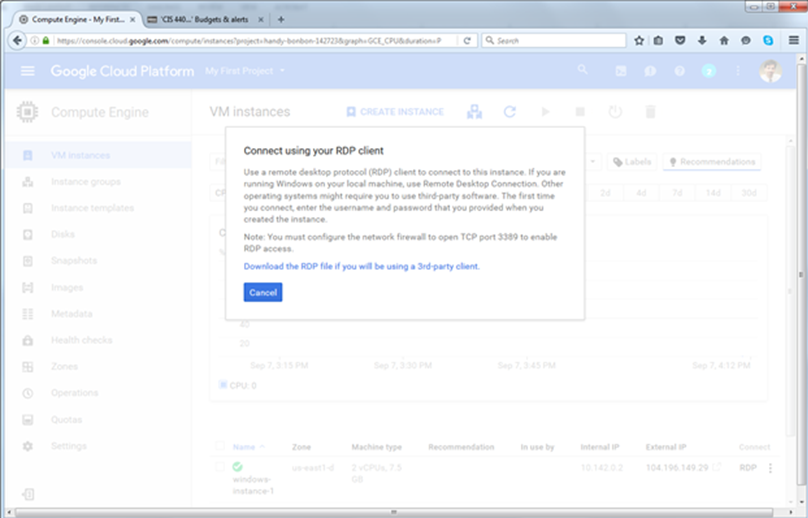808x518 pixels.
Task: Select the 4d graph duration
Action: [641, 193]
